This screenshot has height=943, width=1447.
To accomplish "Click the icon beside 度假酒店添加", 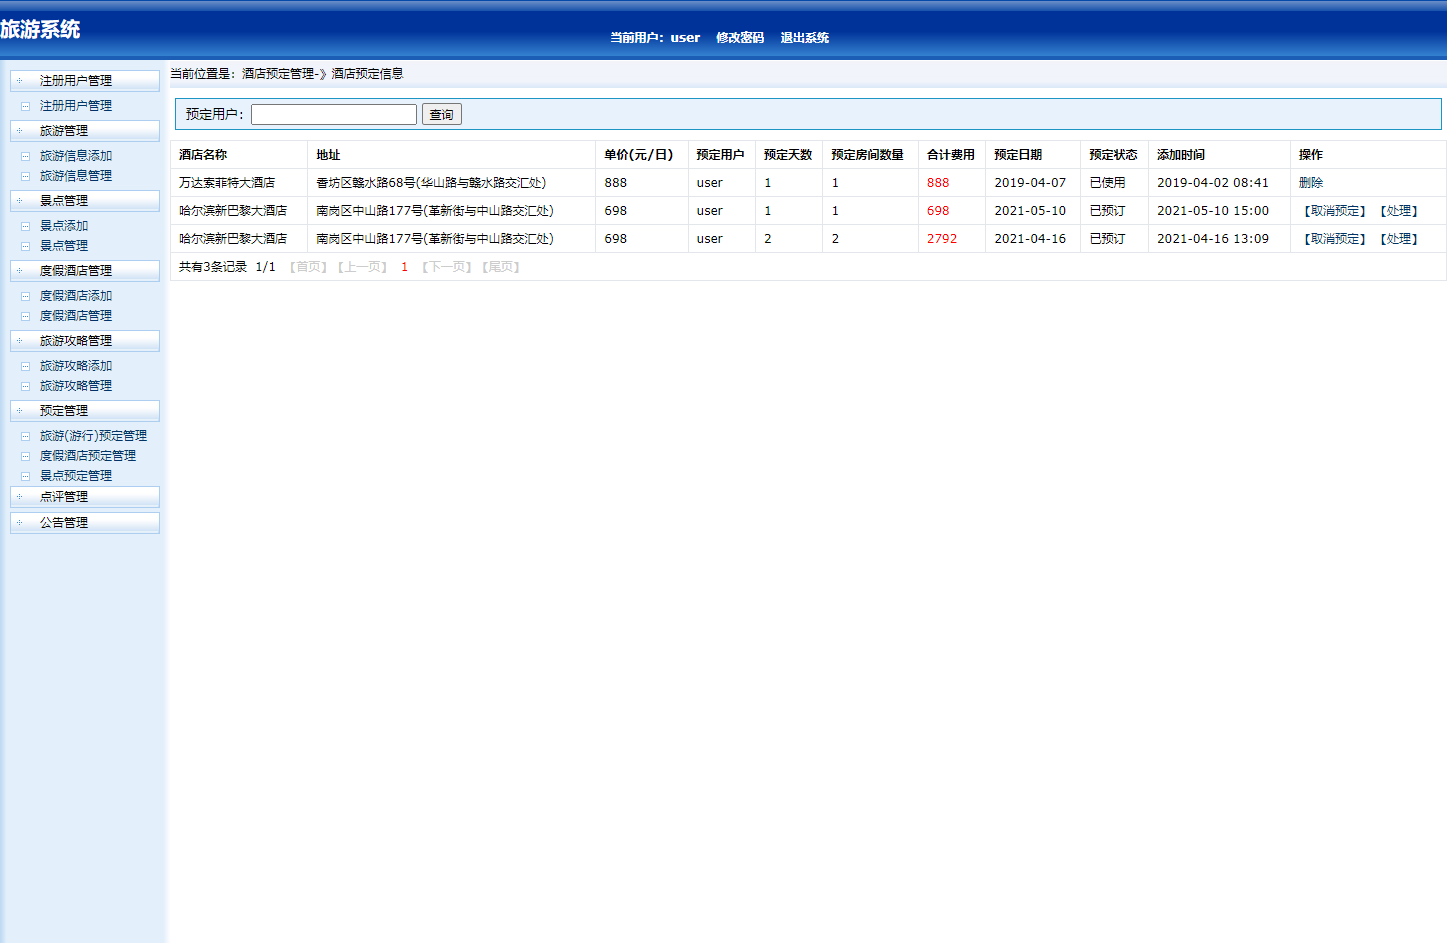I will (x=25, y=296).
